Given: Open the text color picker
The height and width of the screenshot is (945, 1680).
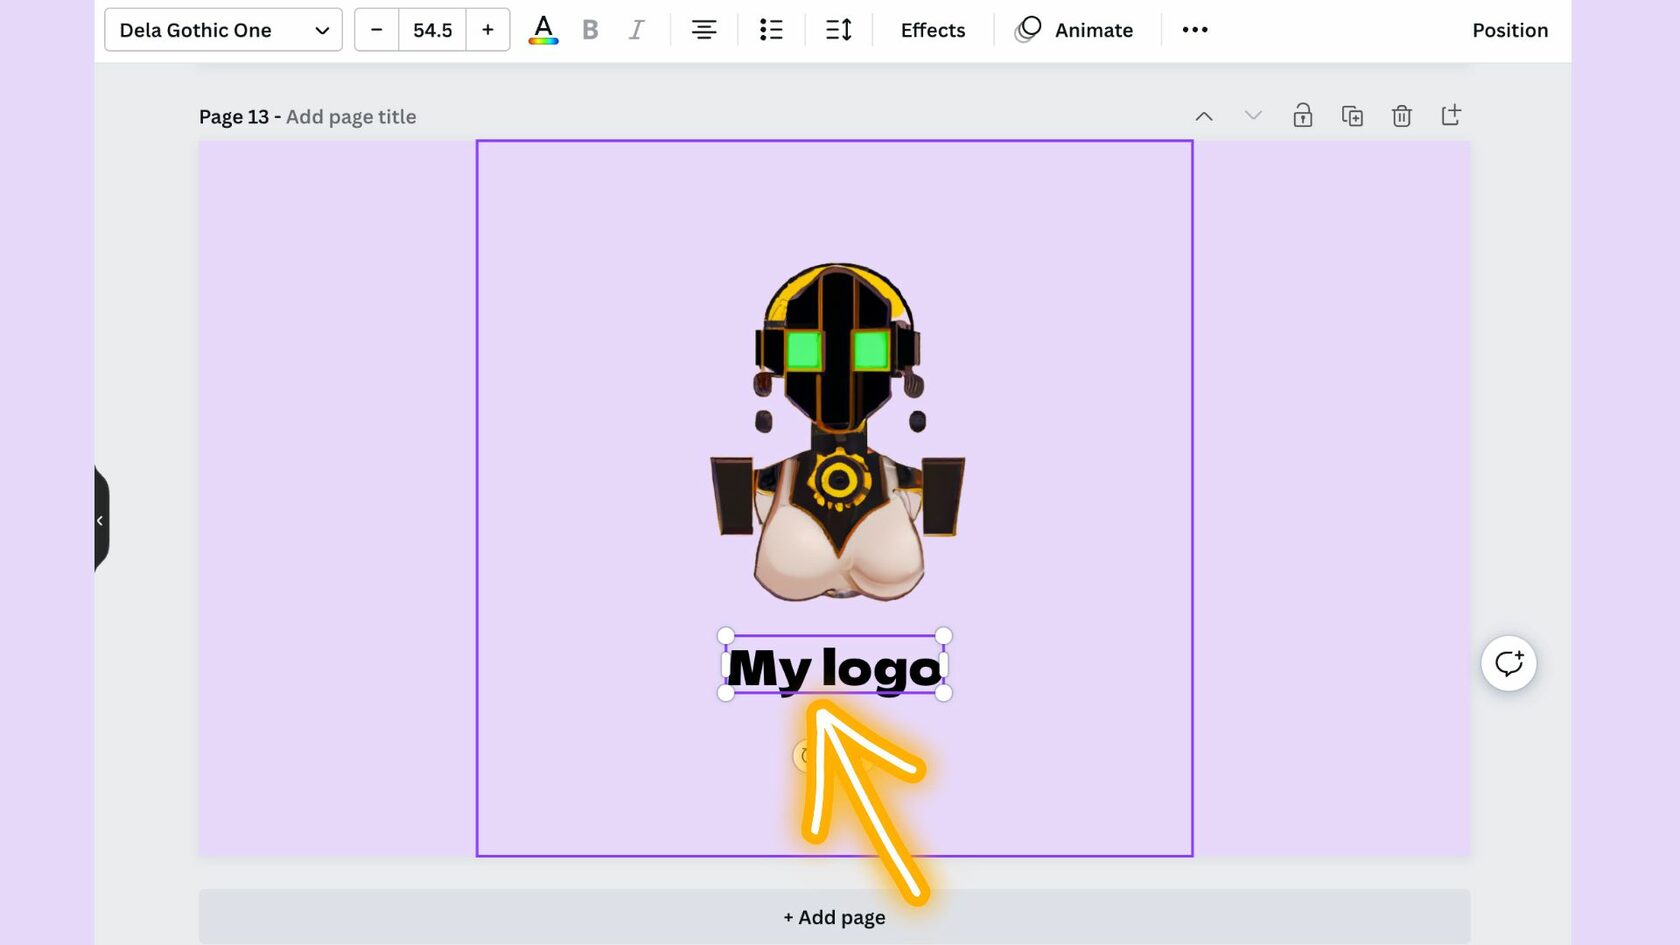Looking at the screenshot, I should point(543,30).
